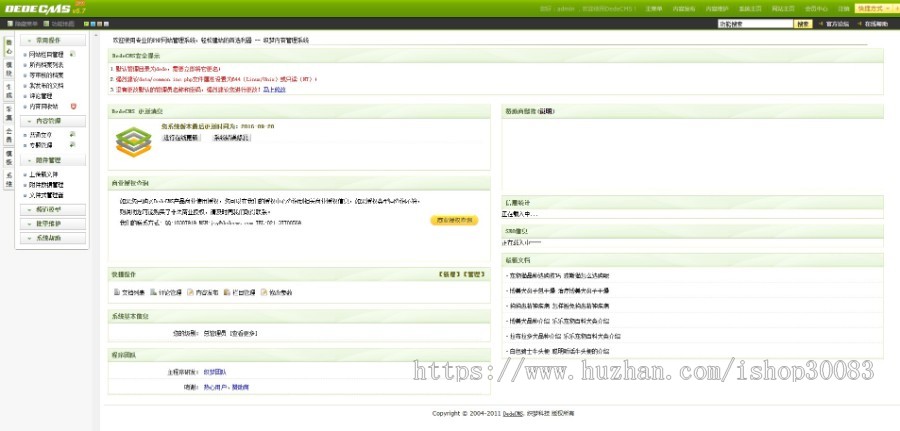Click the 进行在线更新 button
This screenshot has width=900, height=431.
pos(183,138)
